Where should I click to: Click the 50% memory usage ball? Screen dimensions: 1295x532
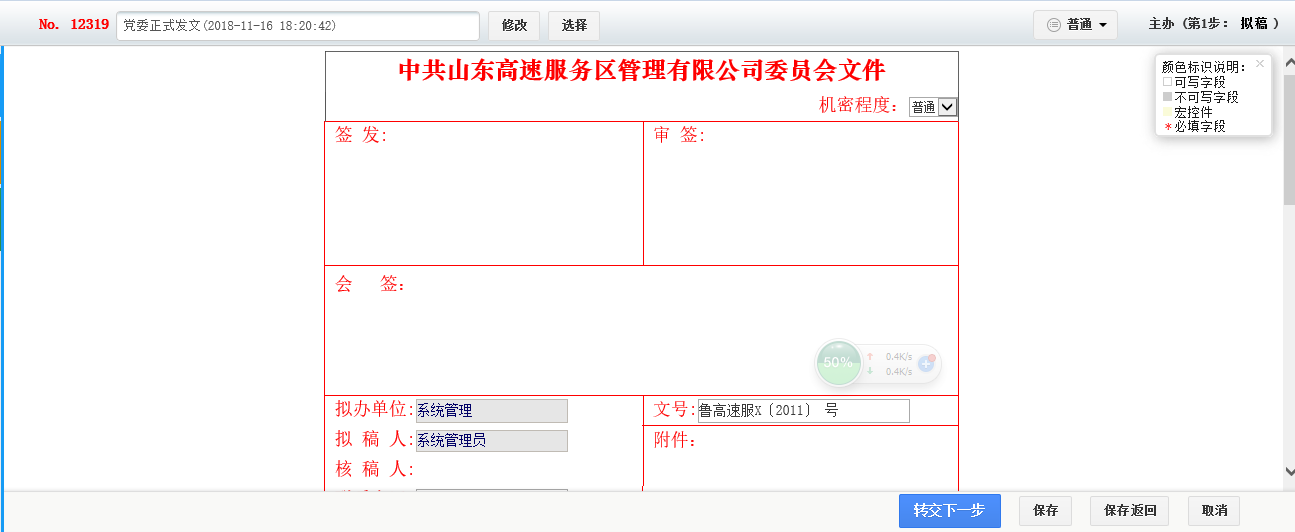click(838, 363)
